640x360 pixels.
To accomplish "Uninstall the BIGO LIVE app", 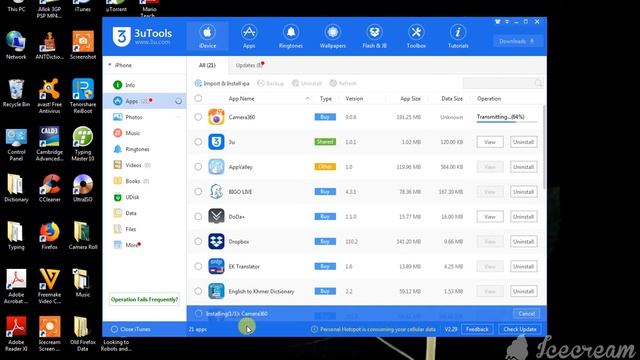I will 524,192.
